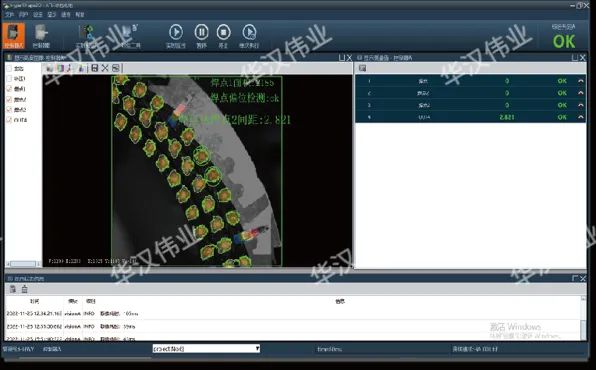
Task: Uncheck the third checkbox in left list
Action: 9,89
